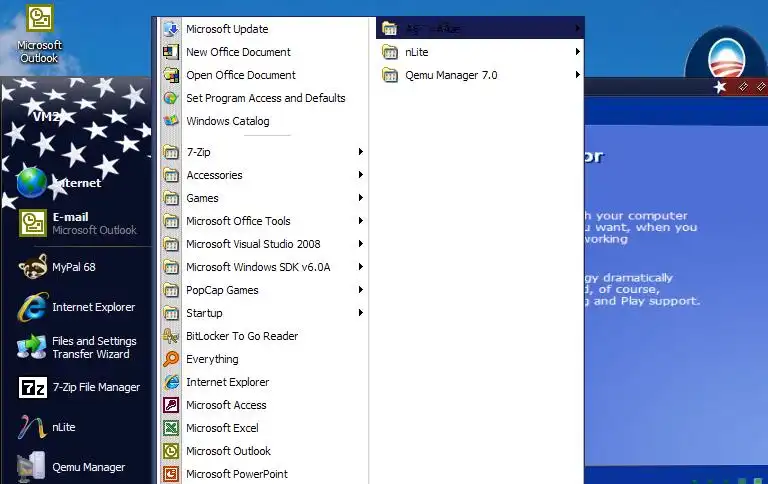Start Microsoft PowerPoint
Viewport: 768px width, 484px height.
pos(264,474)
